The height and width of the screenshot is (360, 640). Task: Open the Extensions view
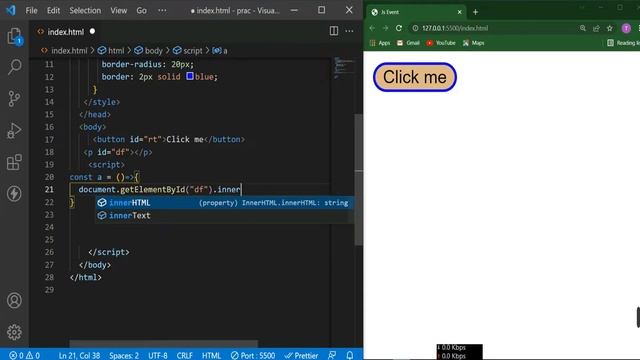pyautogui.click(x=14, y=162)
